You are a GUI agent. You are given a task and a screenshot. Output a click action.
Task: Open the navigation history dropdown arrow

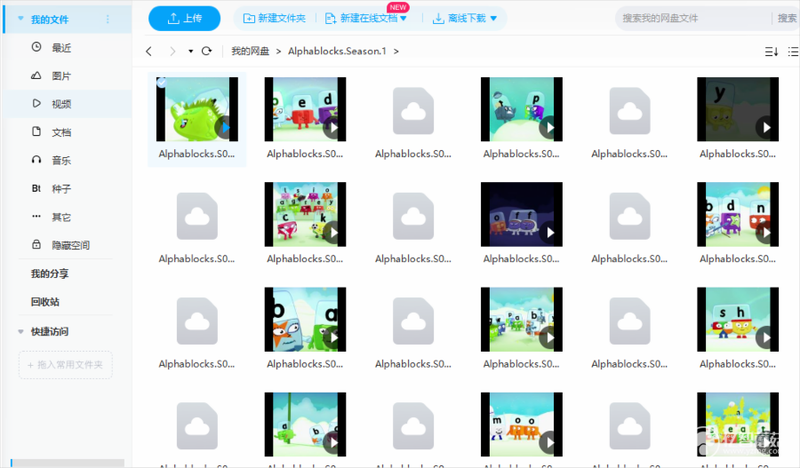click(x=190, y=51)
